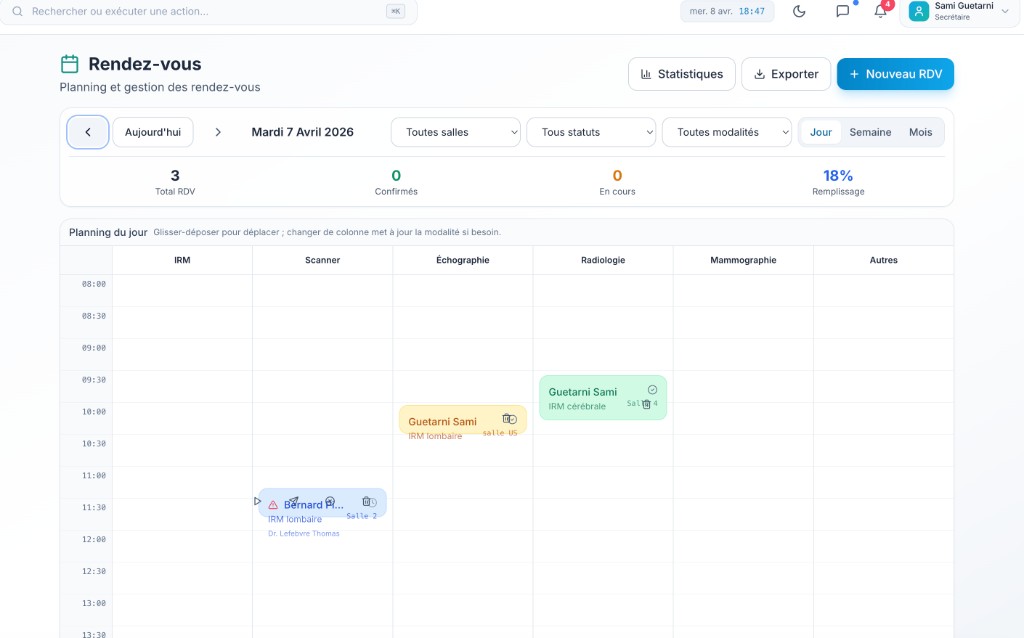Click the send paper-plane icon on Bernard card
1024x638 pixels.
pos(293,502)
